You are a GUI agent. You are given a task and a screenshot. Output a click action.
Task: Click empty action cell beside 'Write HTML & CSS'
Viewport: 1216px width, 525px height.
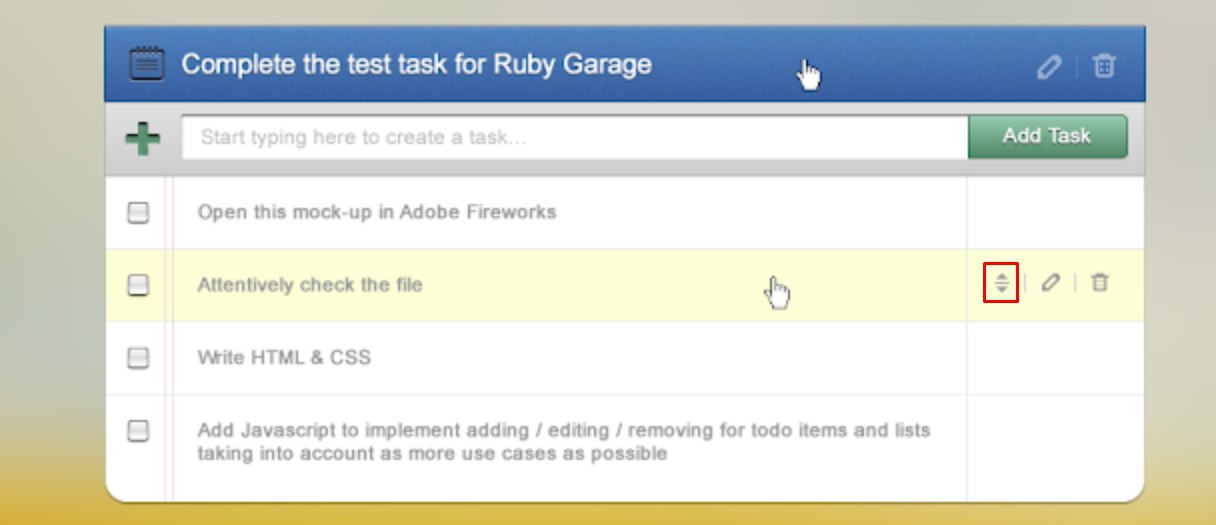click(x=1055, y=357)
